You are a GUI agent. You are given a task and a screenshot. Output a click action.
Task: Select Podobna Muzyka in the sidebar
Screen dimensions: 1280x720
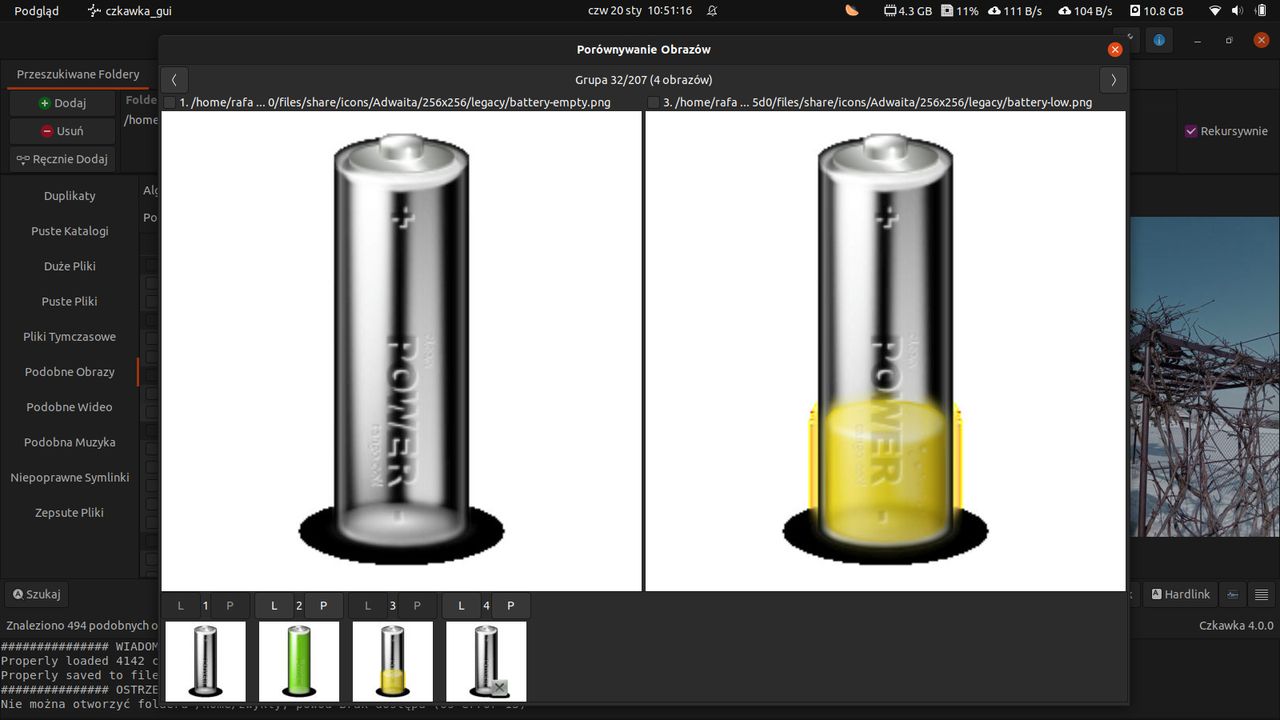[70, 442]
